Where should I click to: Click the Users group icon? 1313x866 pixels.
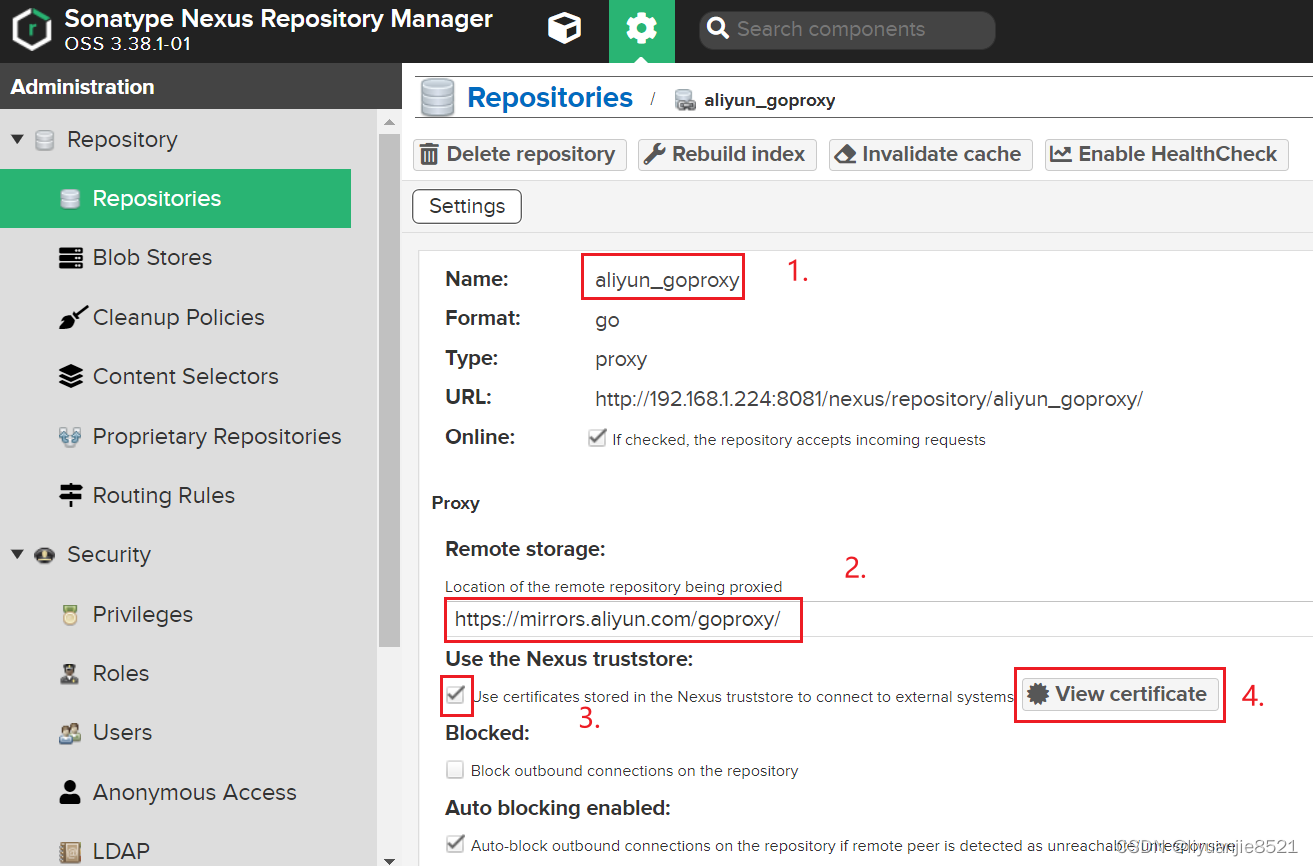pyautogui.click(x=70, y=733)
